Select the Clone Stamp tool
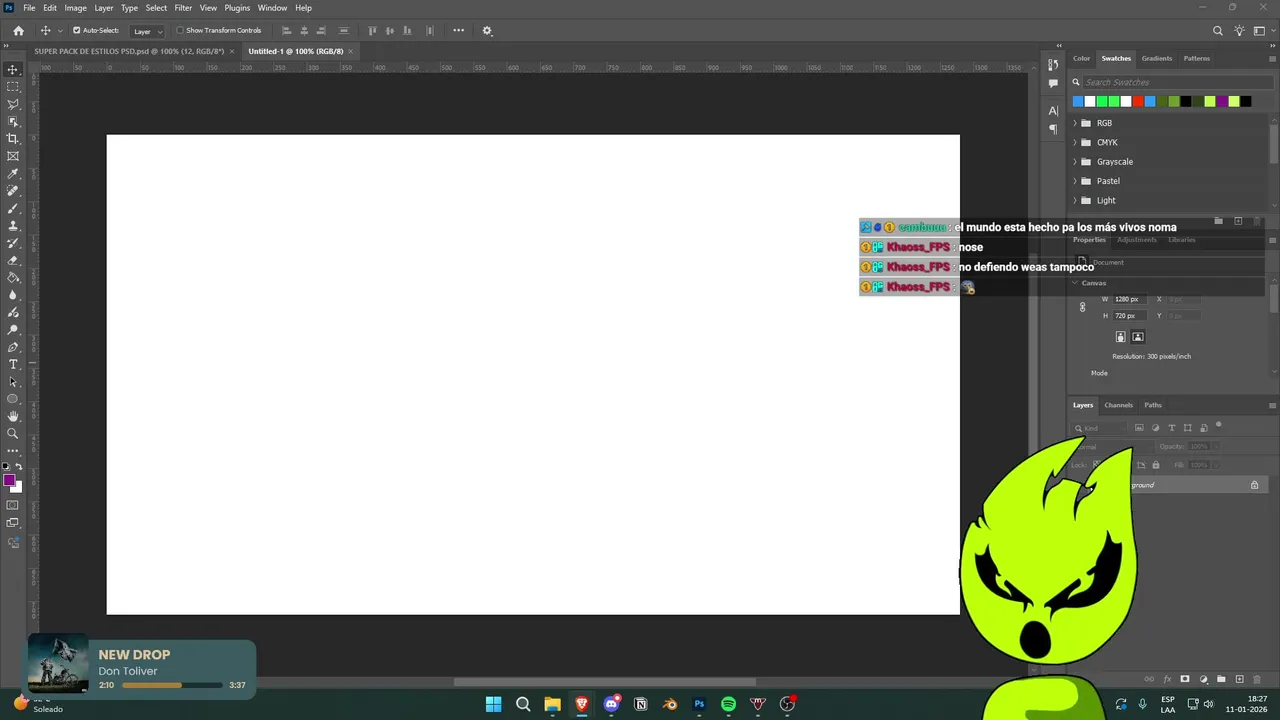Screen dimensions: 1280x720 [13, 226]
